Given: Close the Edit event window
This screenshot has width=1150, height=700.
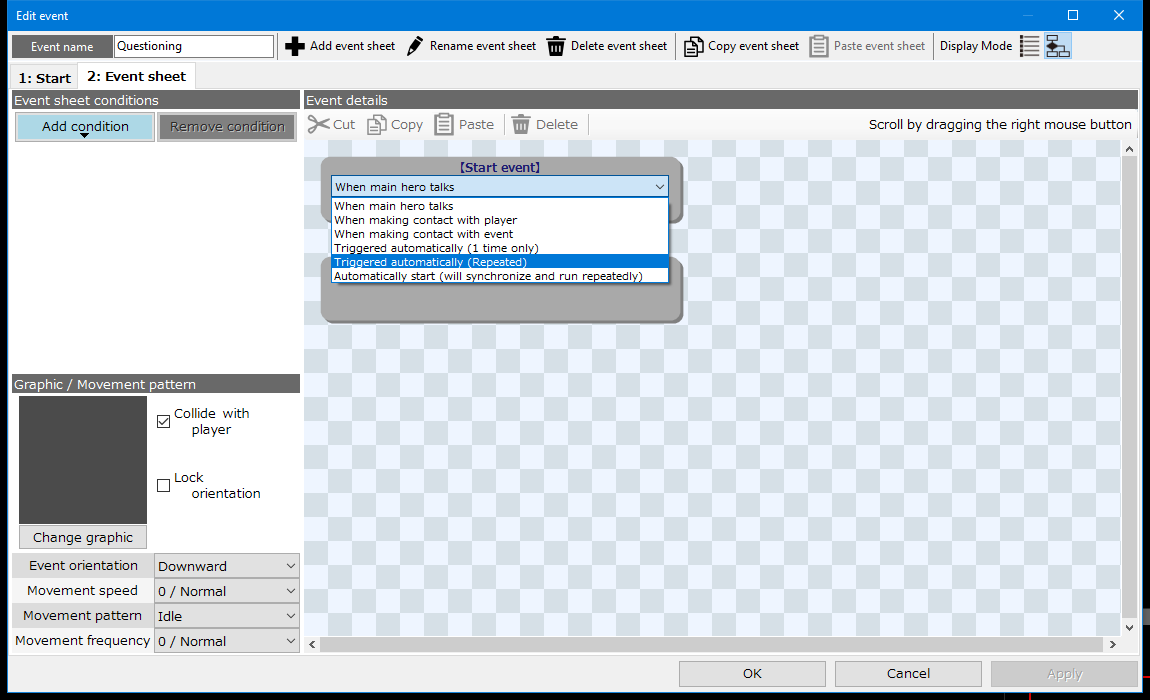Looking at the screenshot, I should click(1118, 15).
